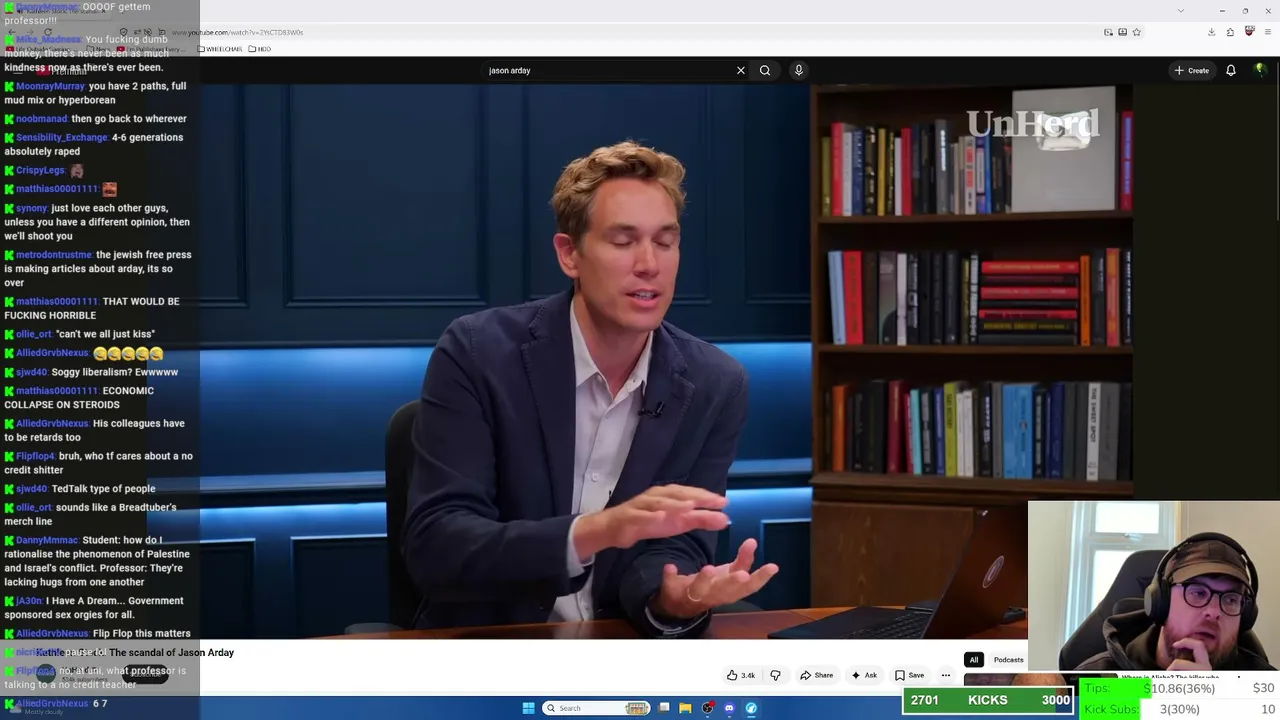Click the YouTube search magnifier button
Image resolution: width=1280 pixels, height=720 pixels.
765,70
